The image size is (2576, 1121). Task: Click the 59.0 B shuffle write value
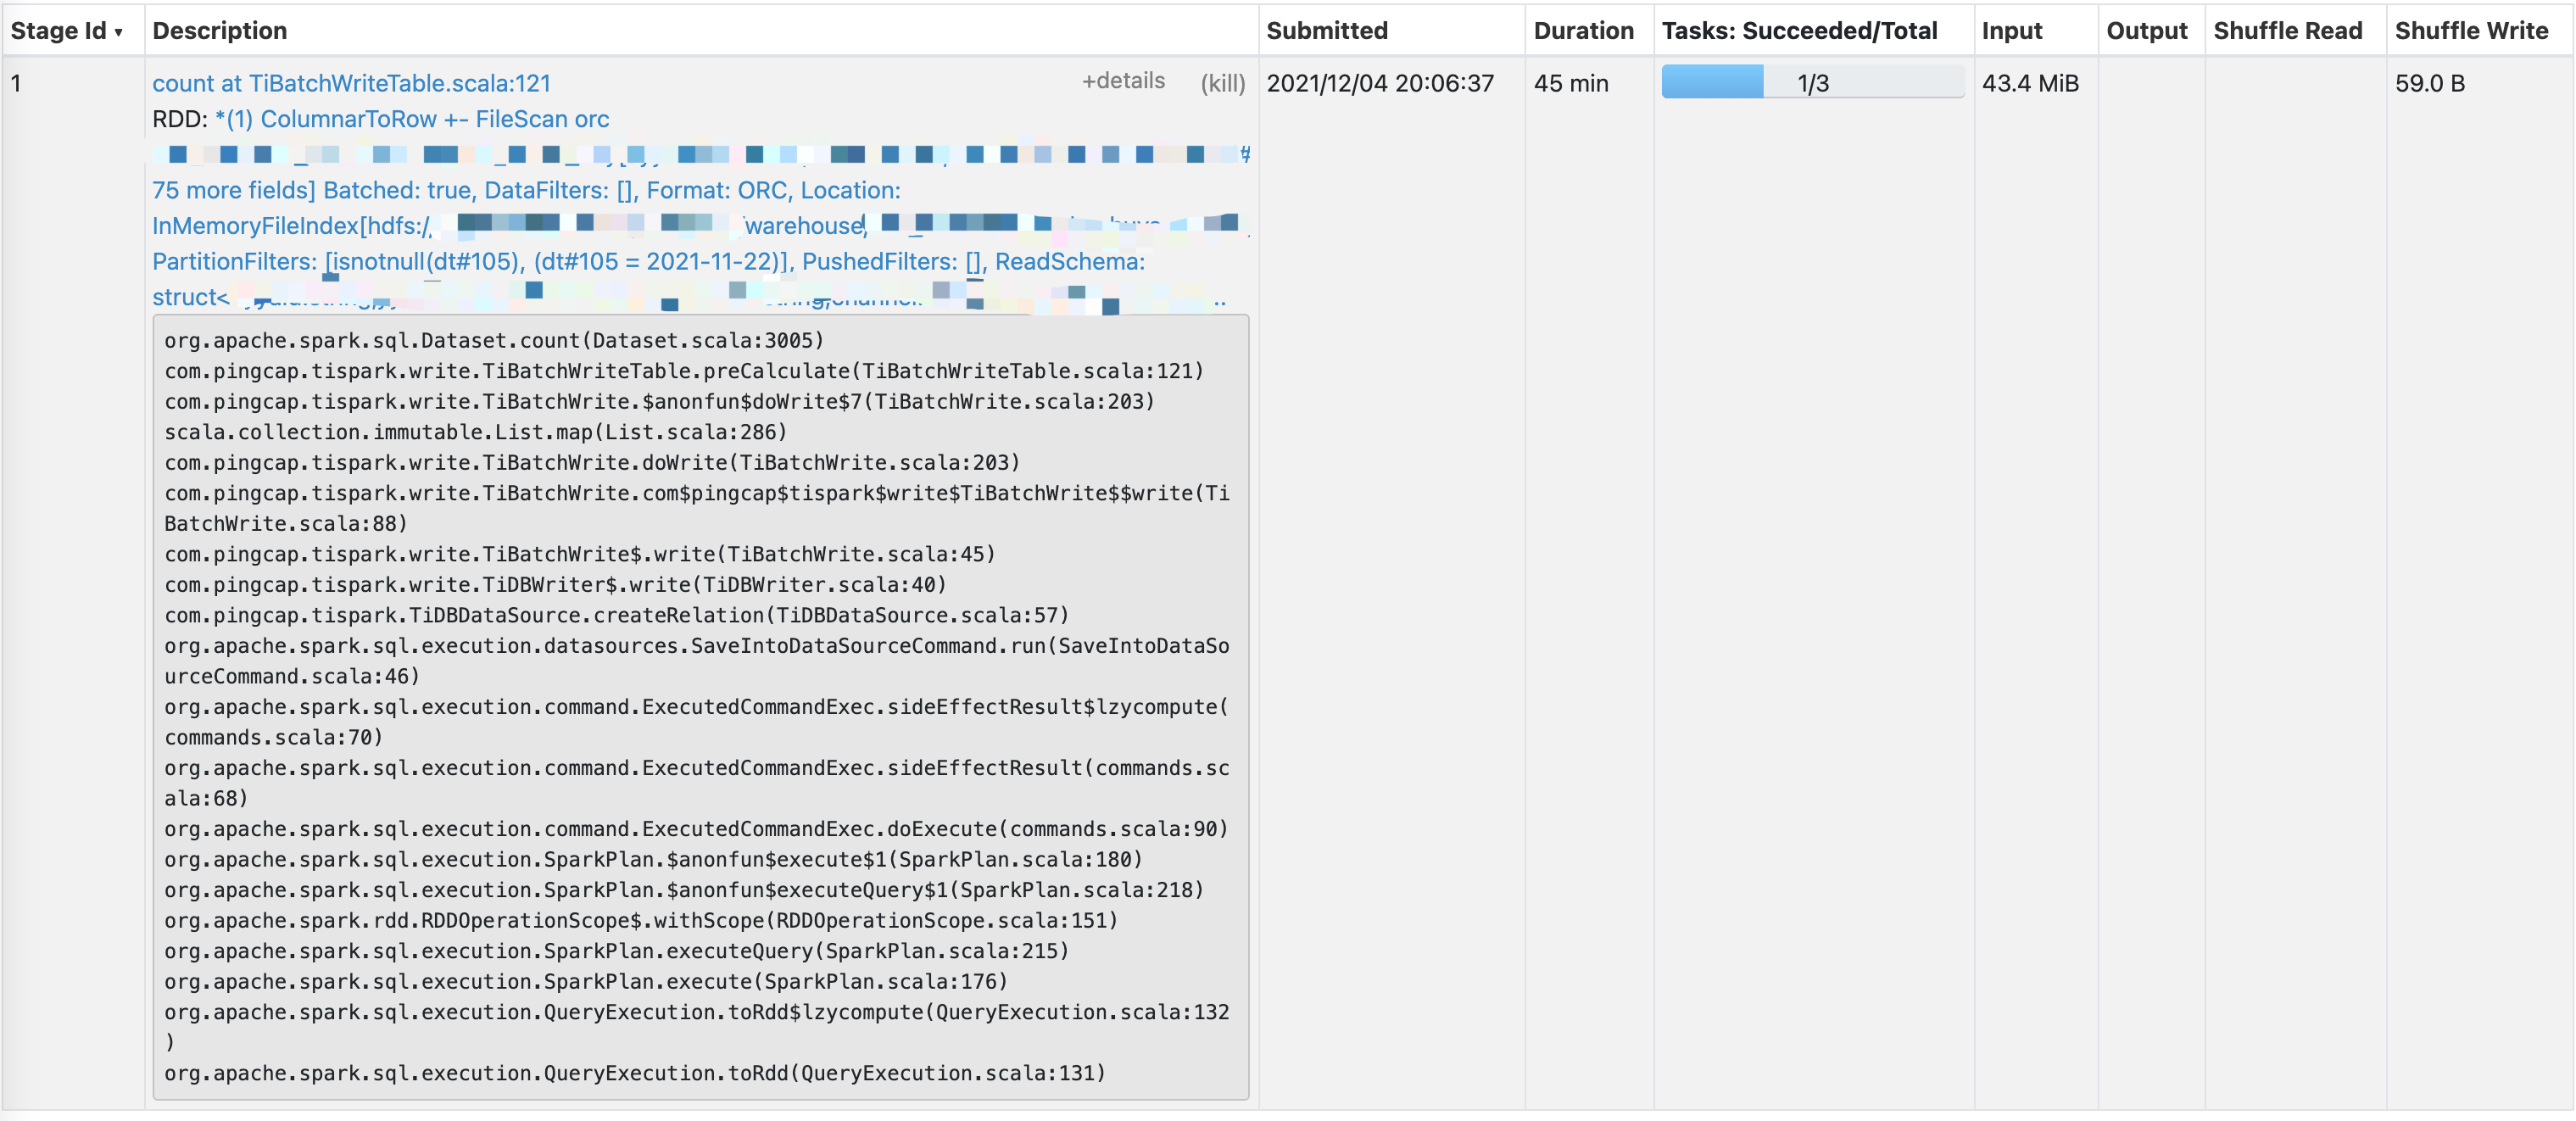(2429, 83)
